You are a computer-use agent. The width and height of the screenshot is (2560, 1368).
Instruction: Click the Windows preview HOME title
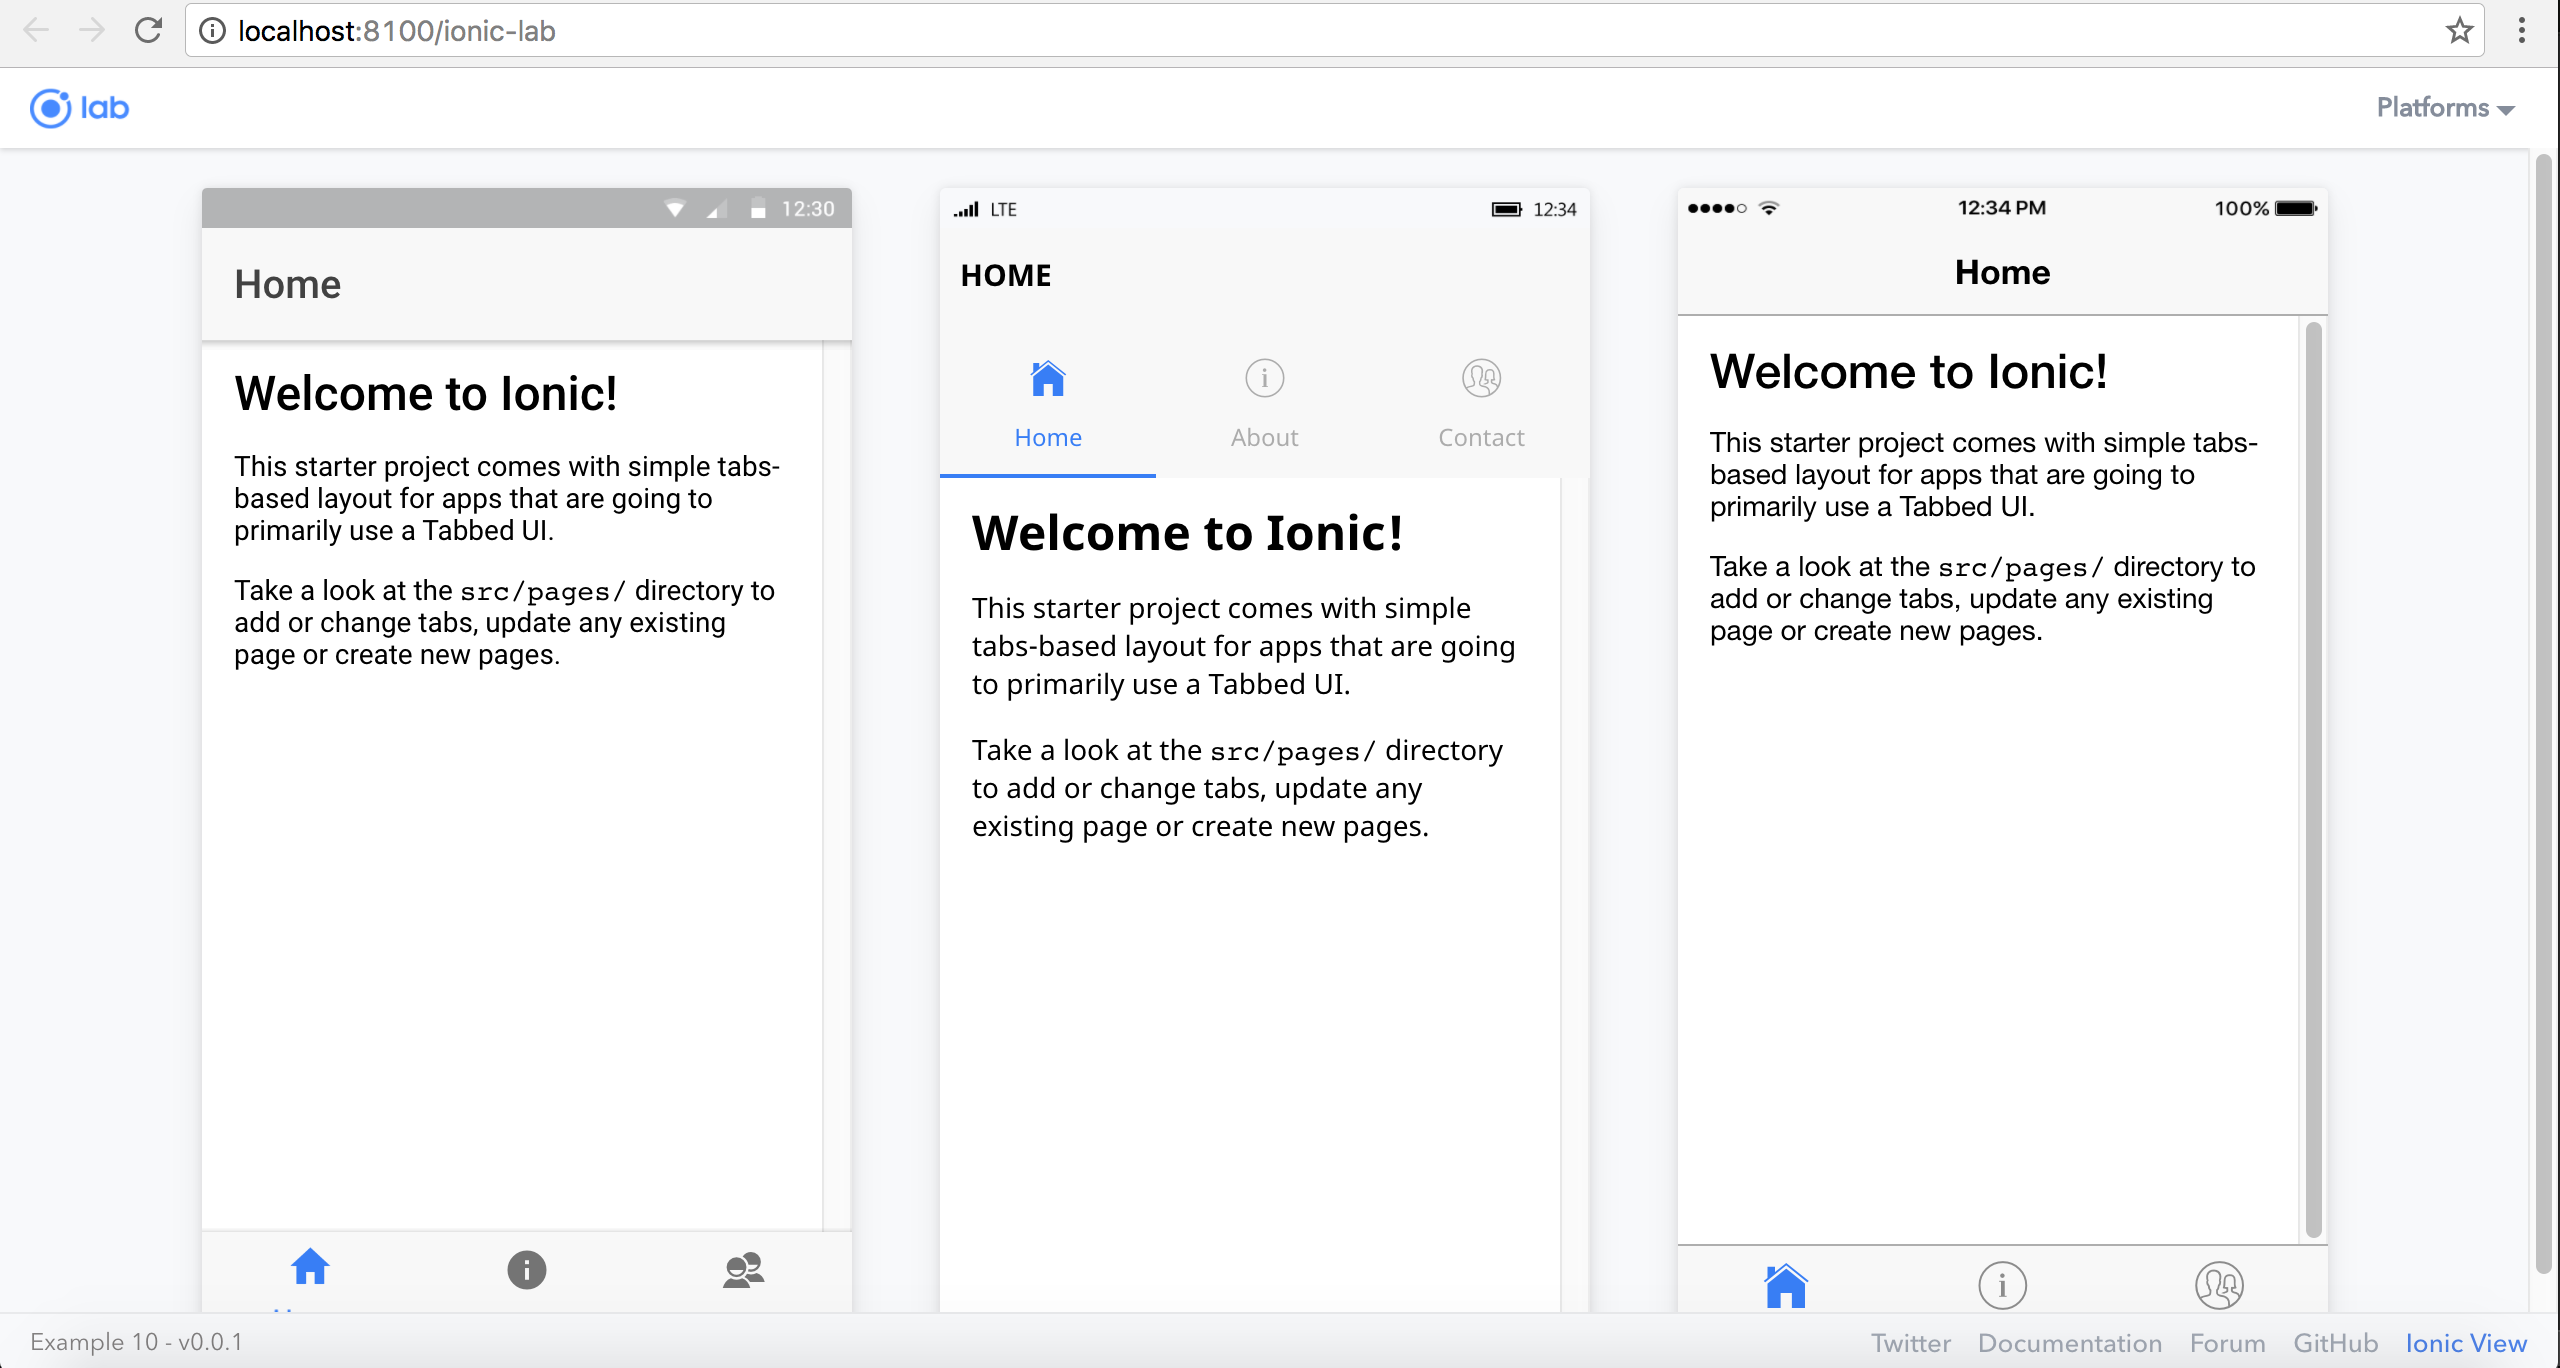point(1006,276)
